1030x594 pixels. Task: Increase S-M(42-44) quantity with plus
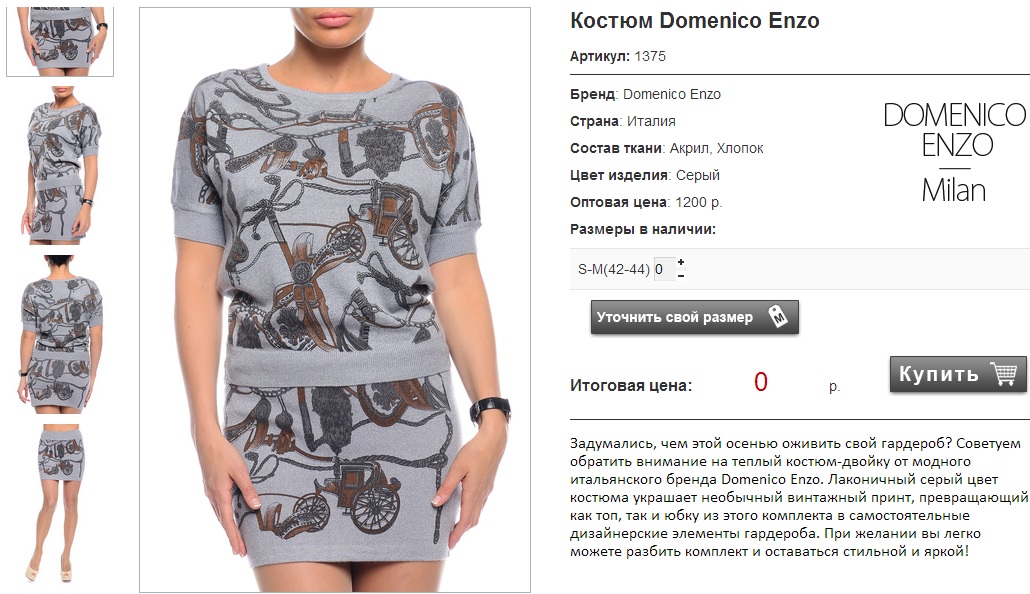(681, 262)
